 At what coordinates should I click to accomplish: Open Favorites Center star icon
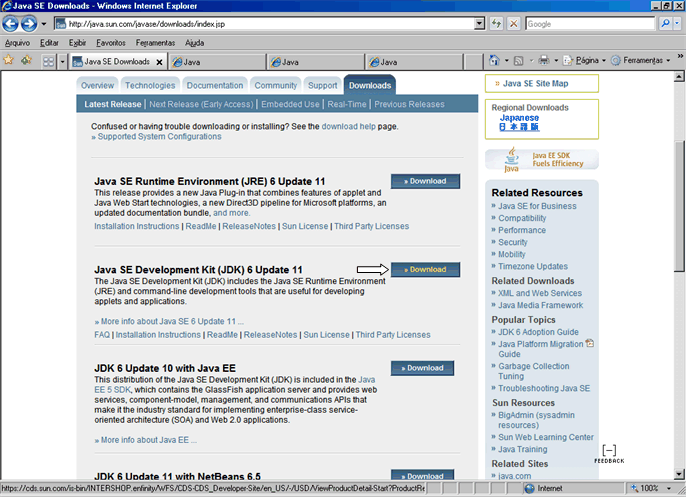coord(8,60)
